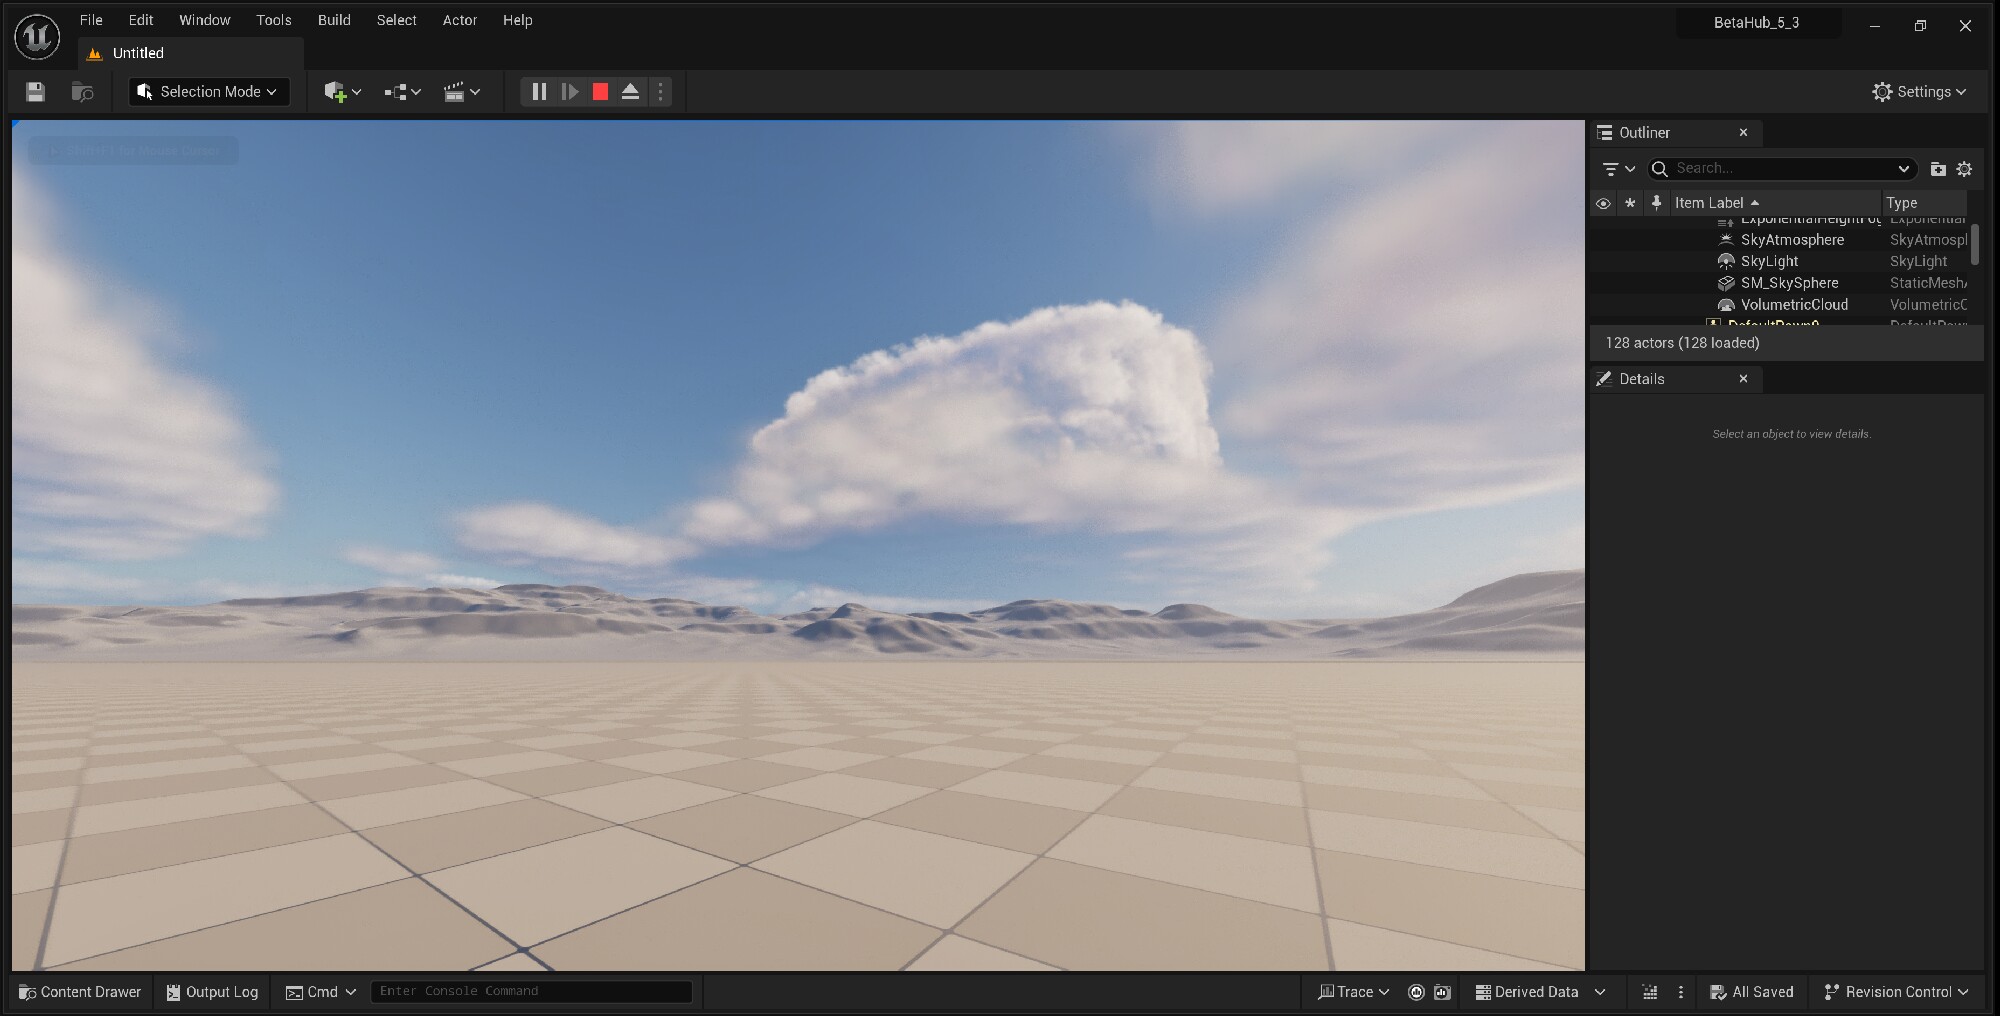Expand the Selection Mode dropdown
Image resolution: width=2000 pixels, height=1016 pixels.
point(209,92)
